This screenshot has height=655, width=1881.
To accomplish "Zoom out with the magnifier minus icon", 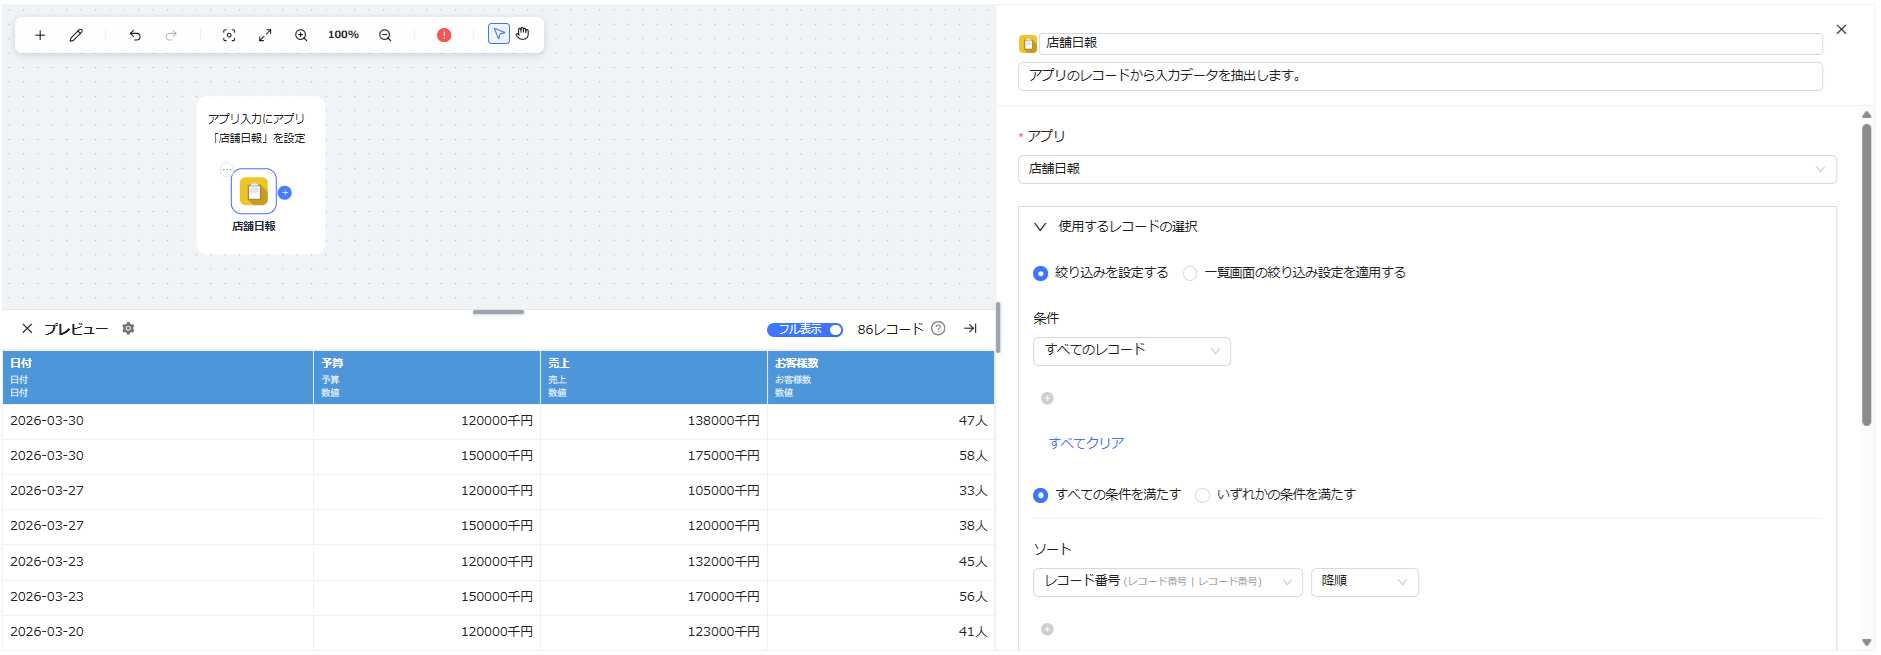I will (385, 35).
